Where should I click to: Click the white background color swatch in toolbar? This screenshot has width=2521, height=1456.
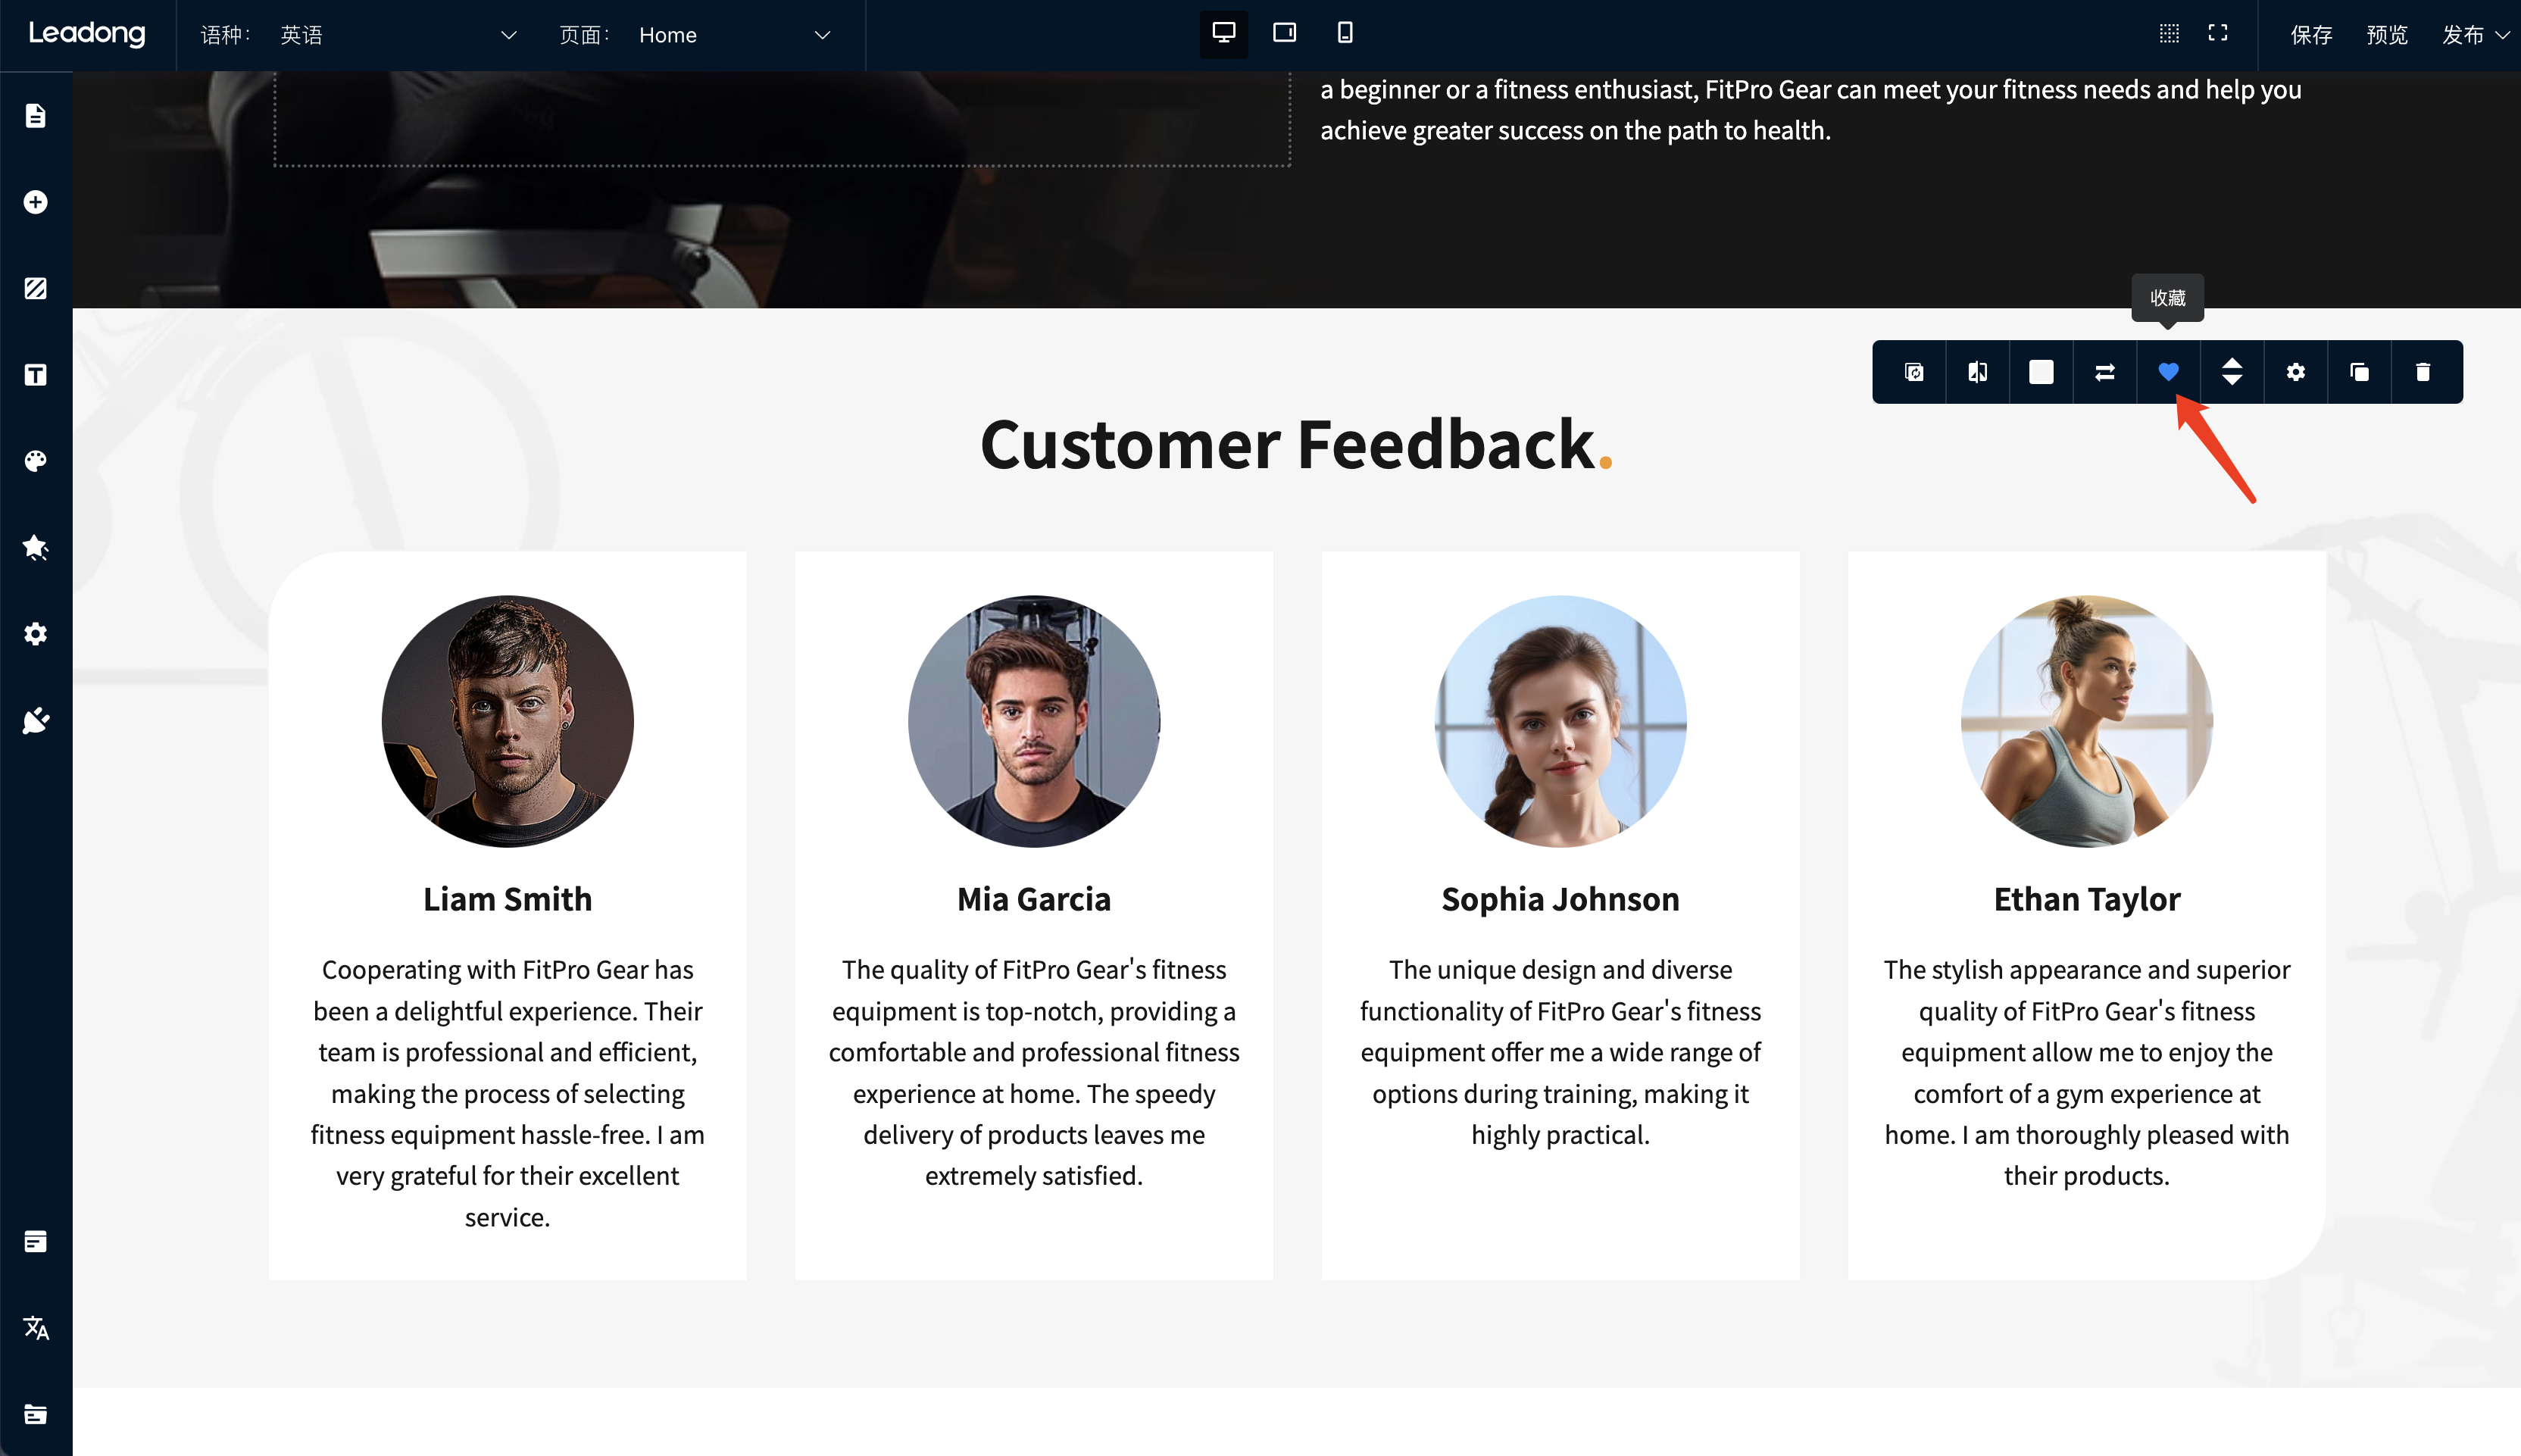[2041, 372]
